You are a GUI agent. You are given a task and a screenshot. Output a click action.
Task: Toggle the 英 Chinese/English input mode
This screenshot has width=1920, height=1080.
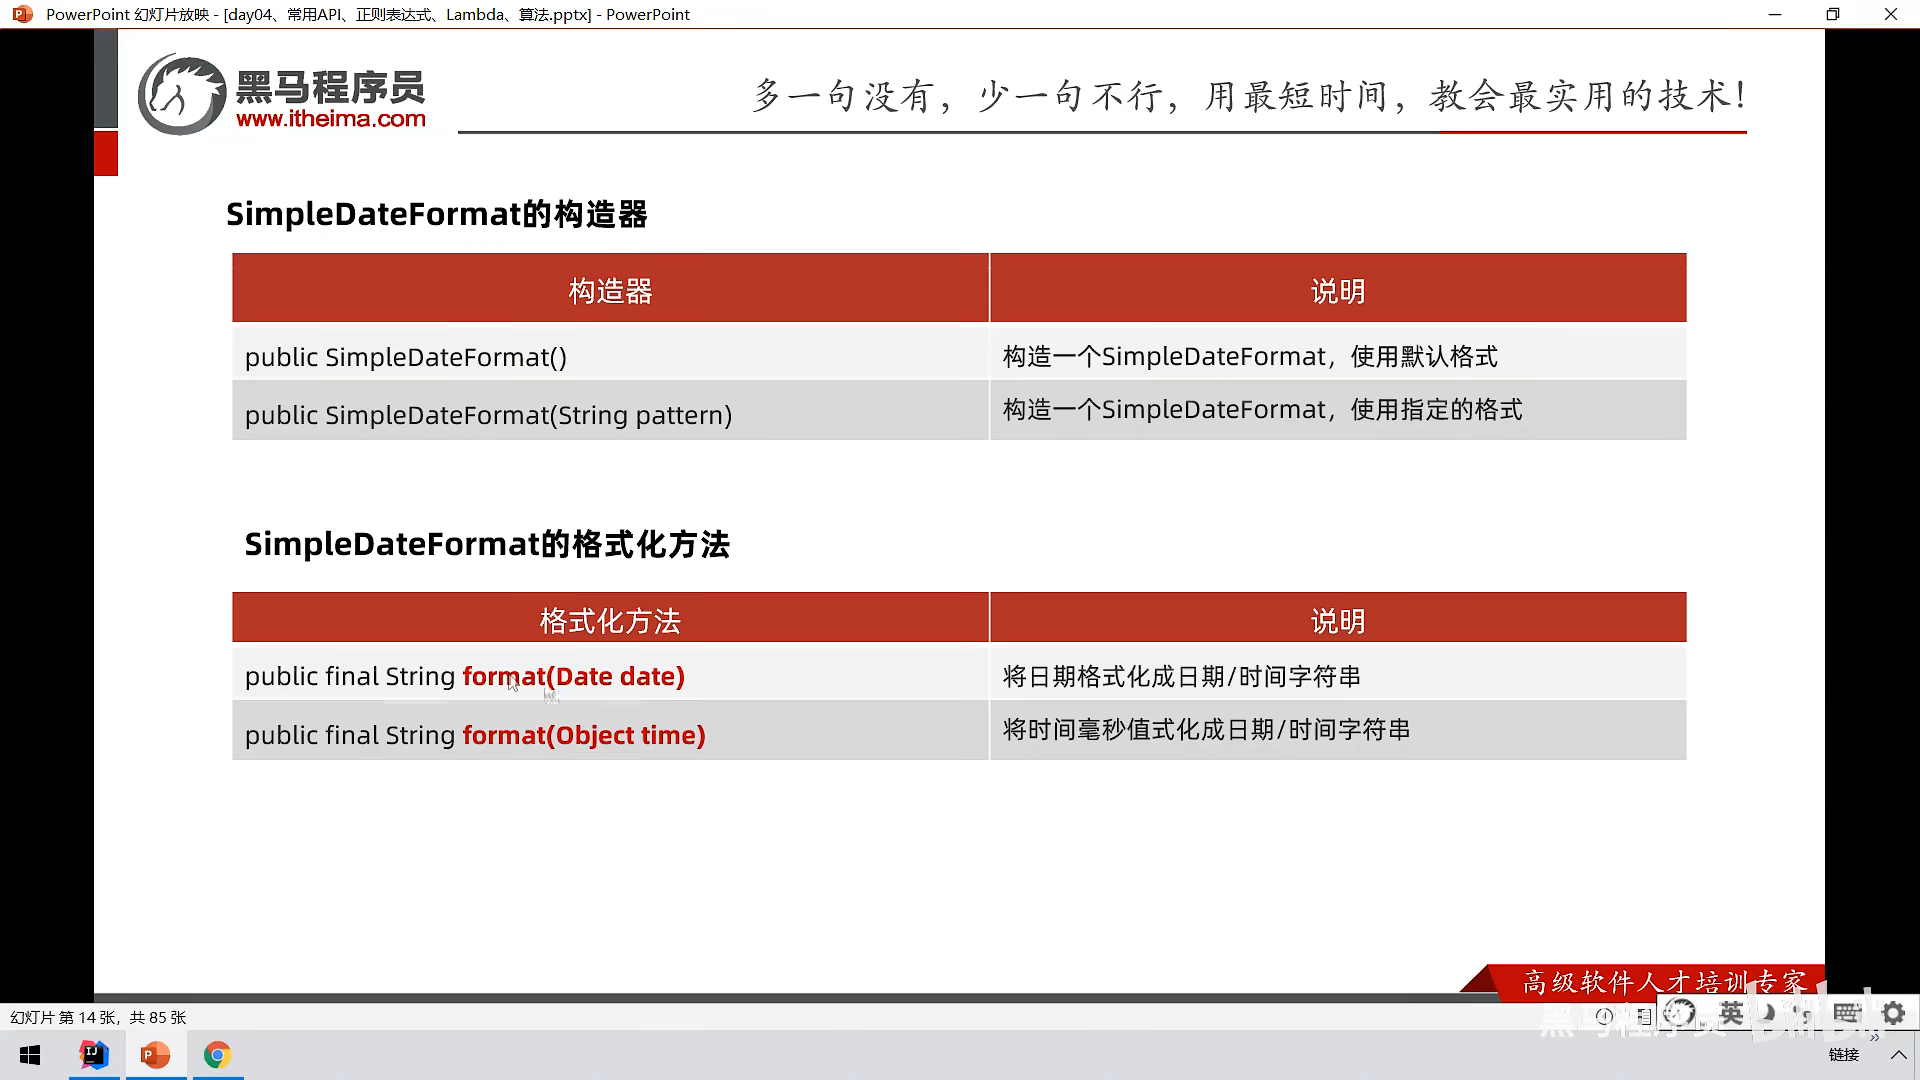[x=1731, y=1013]
